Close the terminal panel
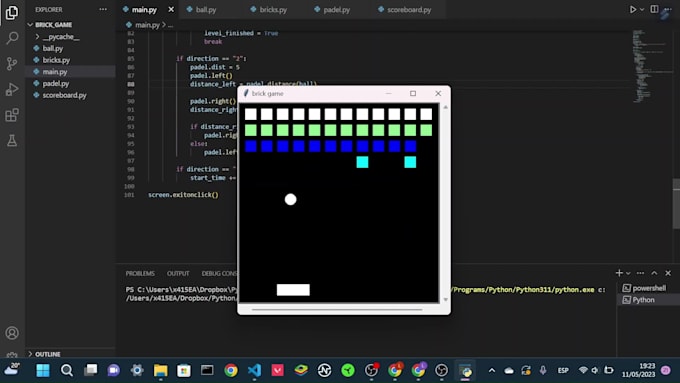Image resolution: width=680 pixels, height=383 pixels. (x=668, y=273)
